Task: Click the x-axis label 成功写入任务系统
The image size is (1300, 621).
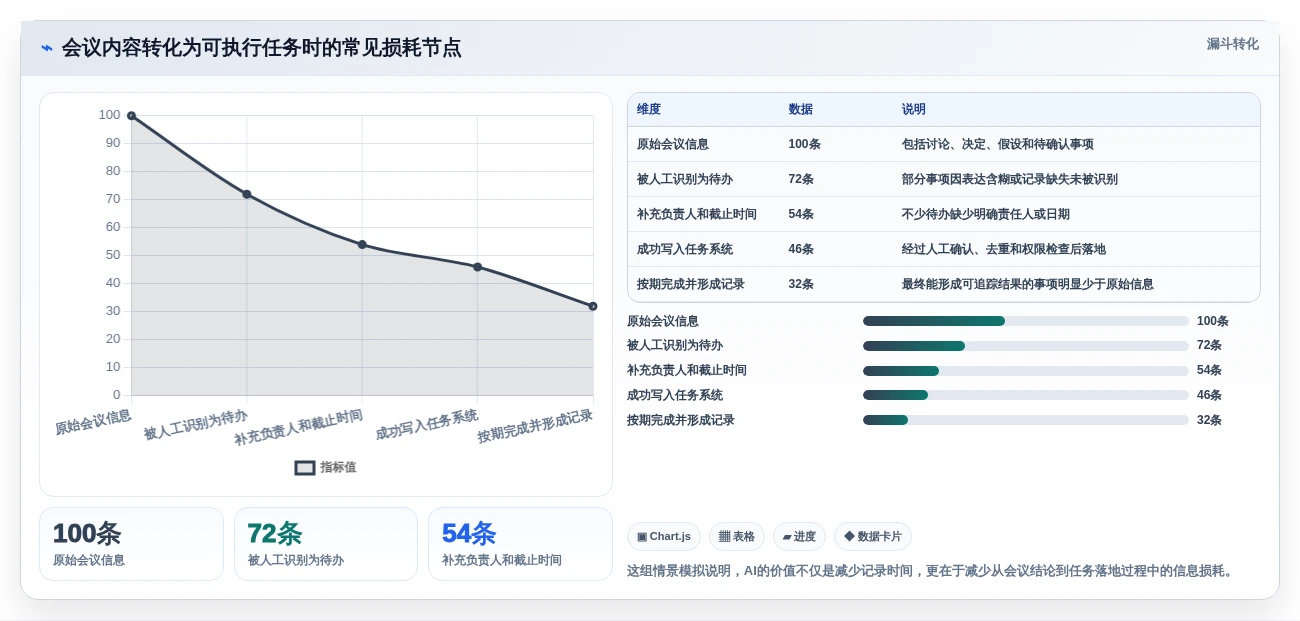Action: click(x=427, y=425)
